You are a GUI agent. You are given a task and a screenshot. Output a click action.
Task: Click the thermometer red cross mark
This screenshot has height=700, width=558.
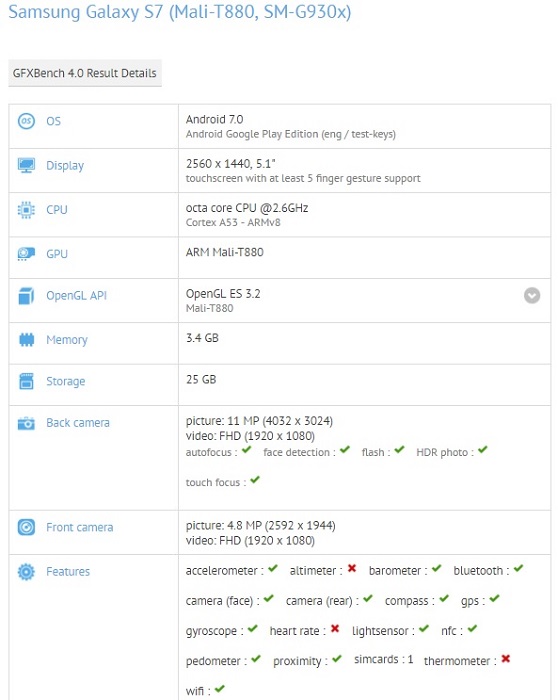(x=505, y=658)
